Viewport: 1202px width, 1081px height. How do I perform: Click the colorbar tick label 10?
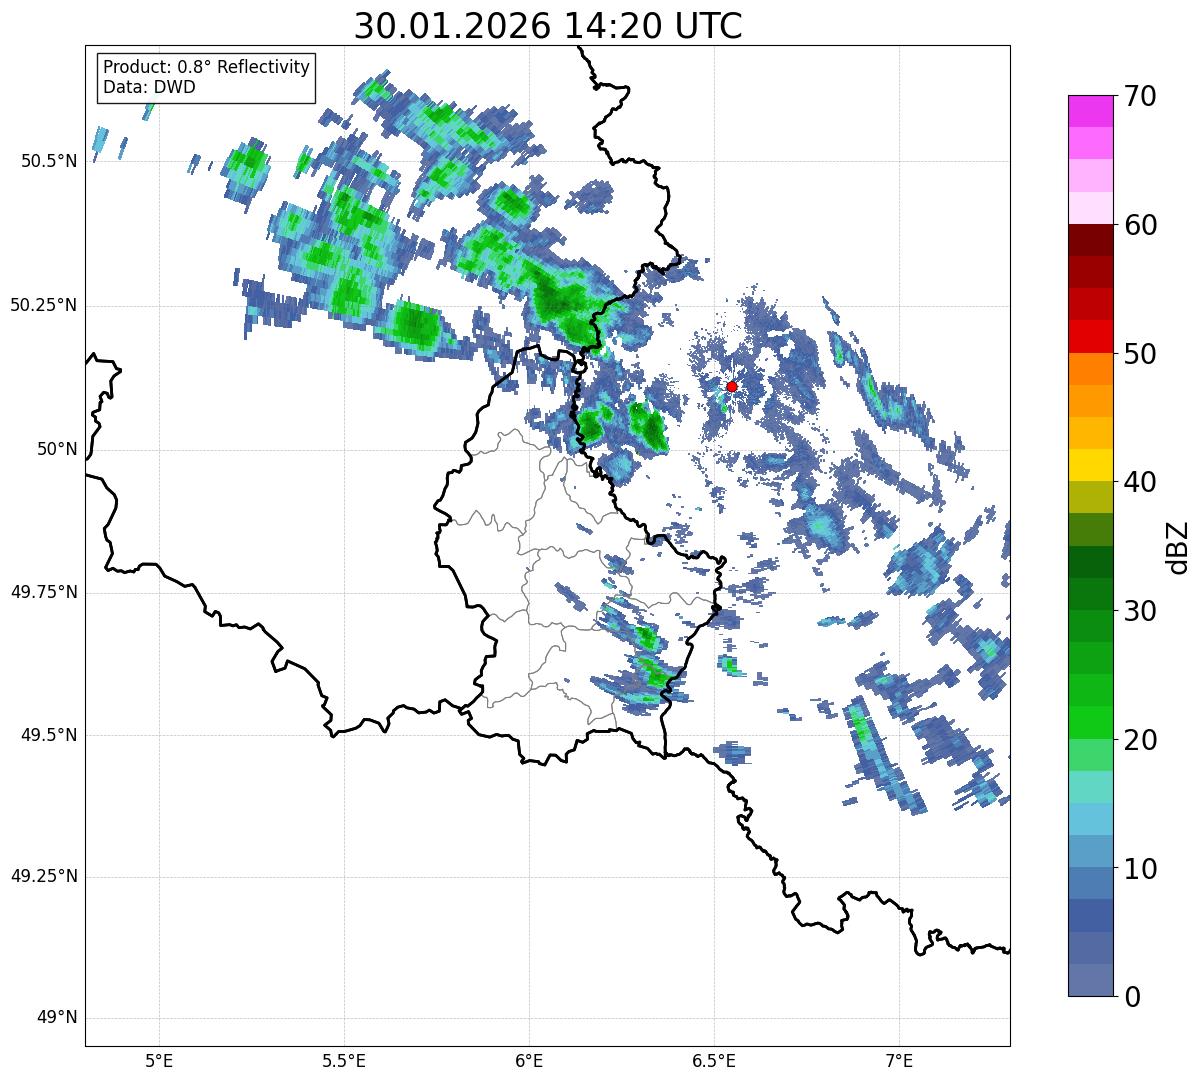pyautogui.click(x=1139, y=869)
